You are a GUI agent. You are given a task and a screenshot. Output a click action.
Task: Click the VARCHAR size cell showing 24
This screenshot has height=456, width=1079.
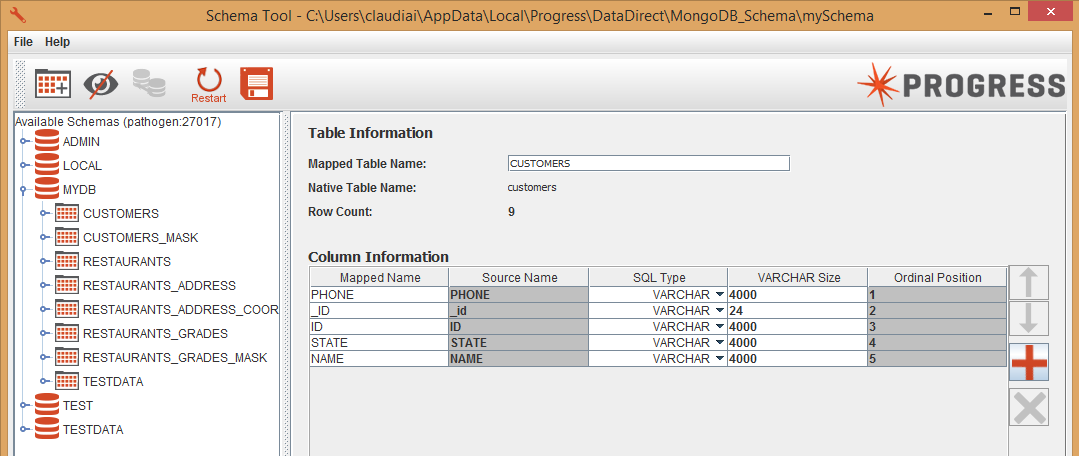pos(798,310)
